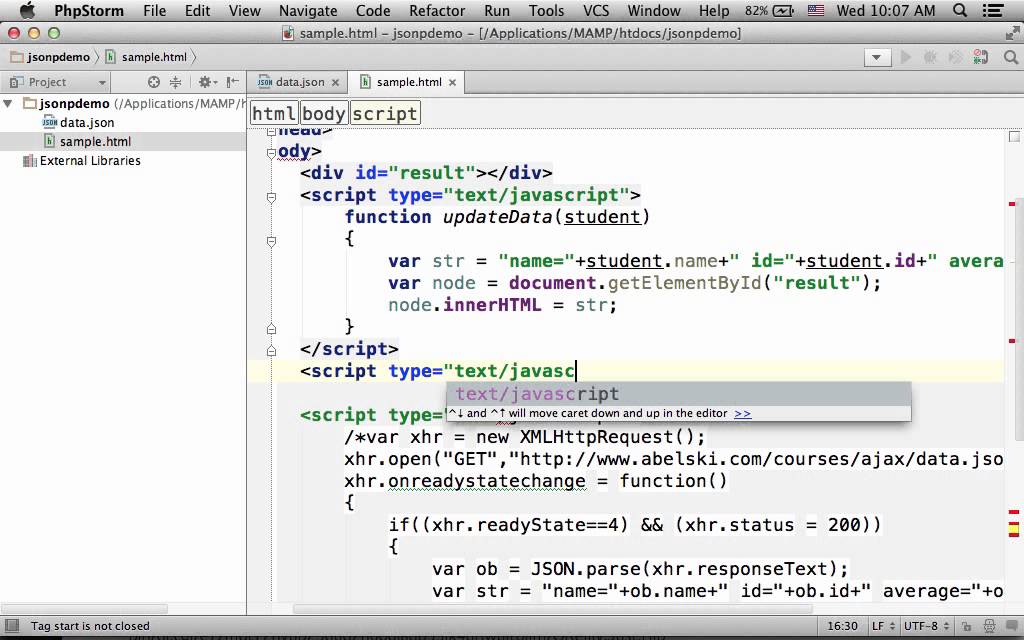
Task: Click the 16:30 caret position indicator
Action: point(842,626)
